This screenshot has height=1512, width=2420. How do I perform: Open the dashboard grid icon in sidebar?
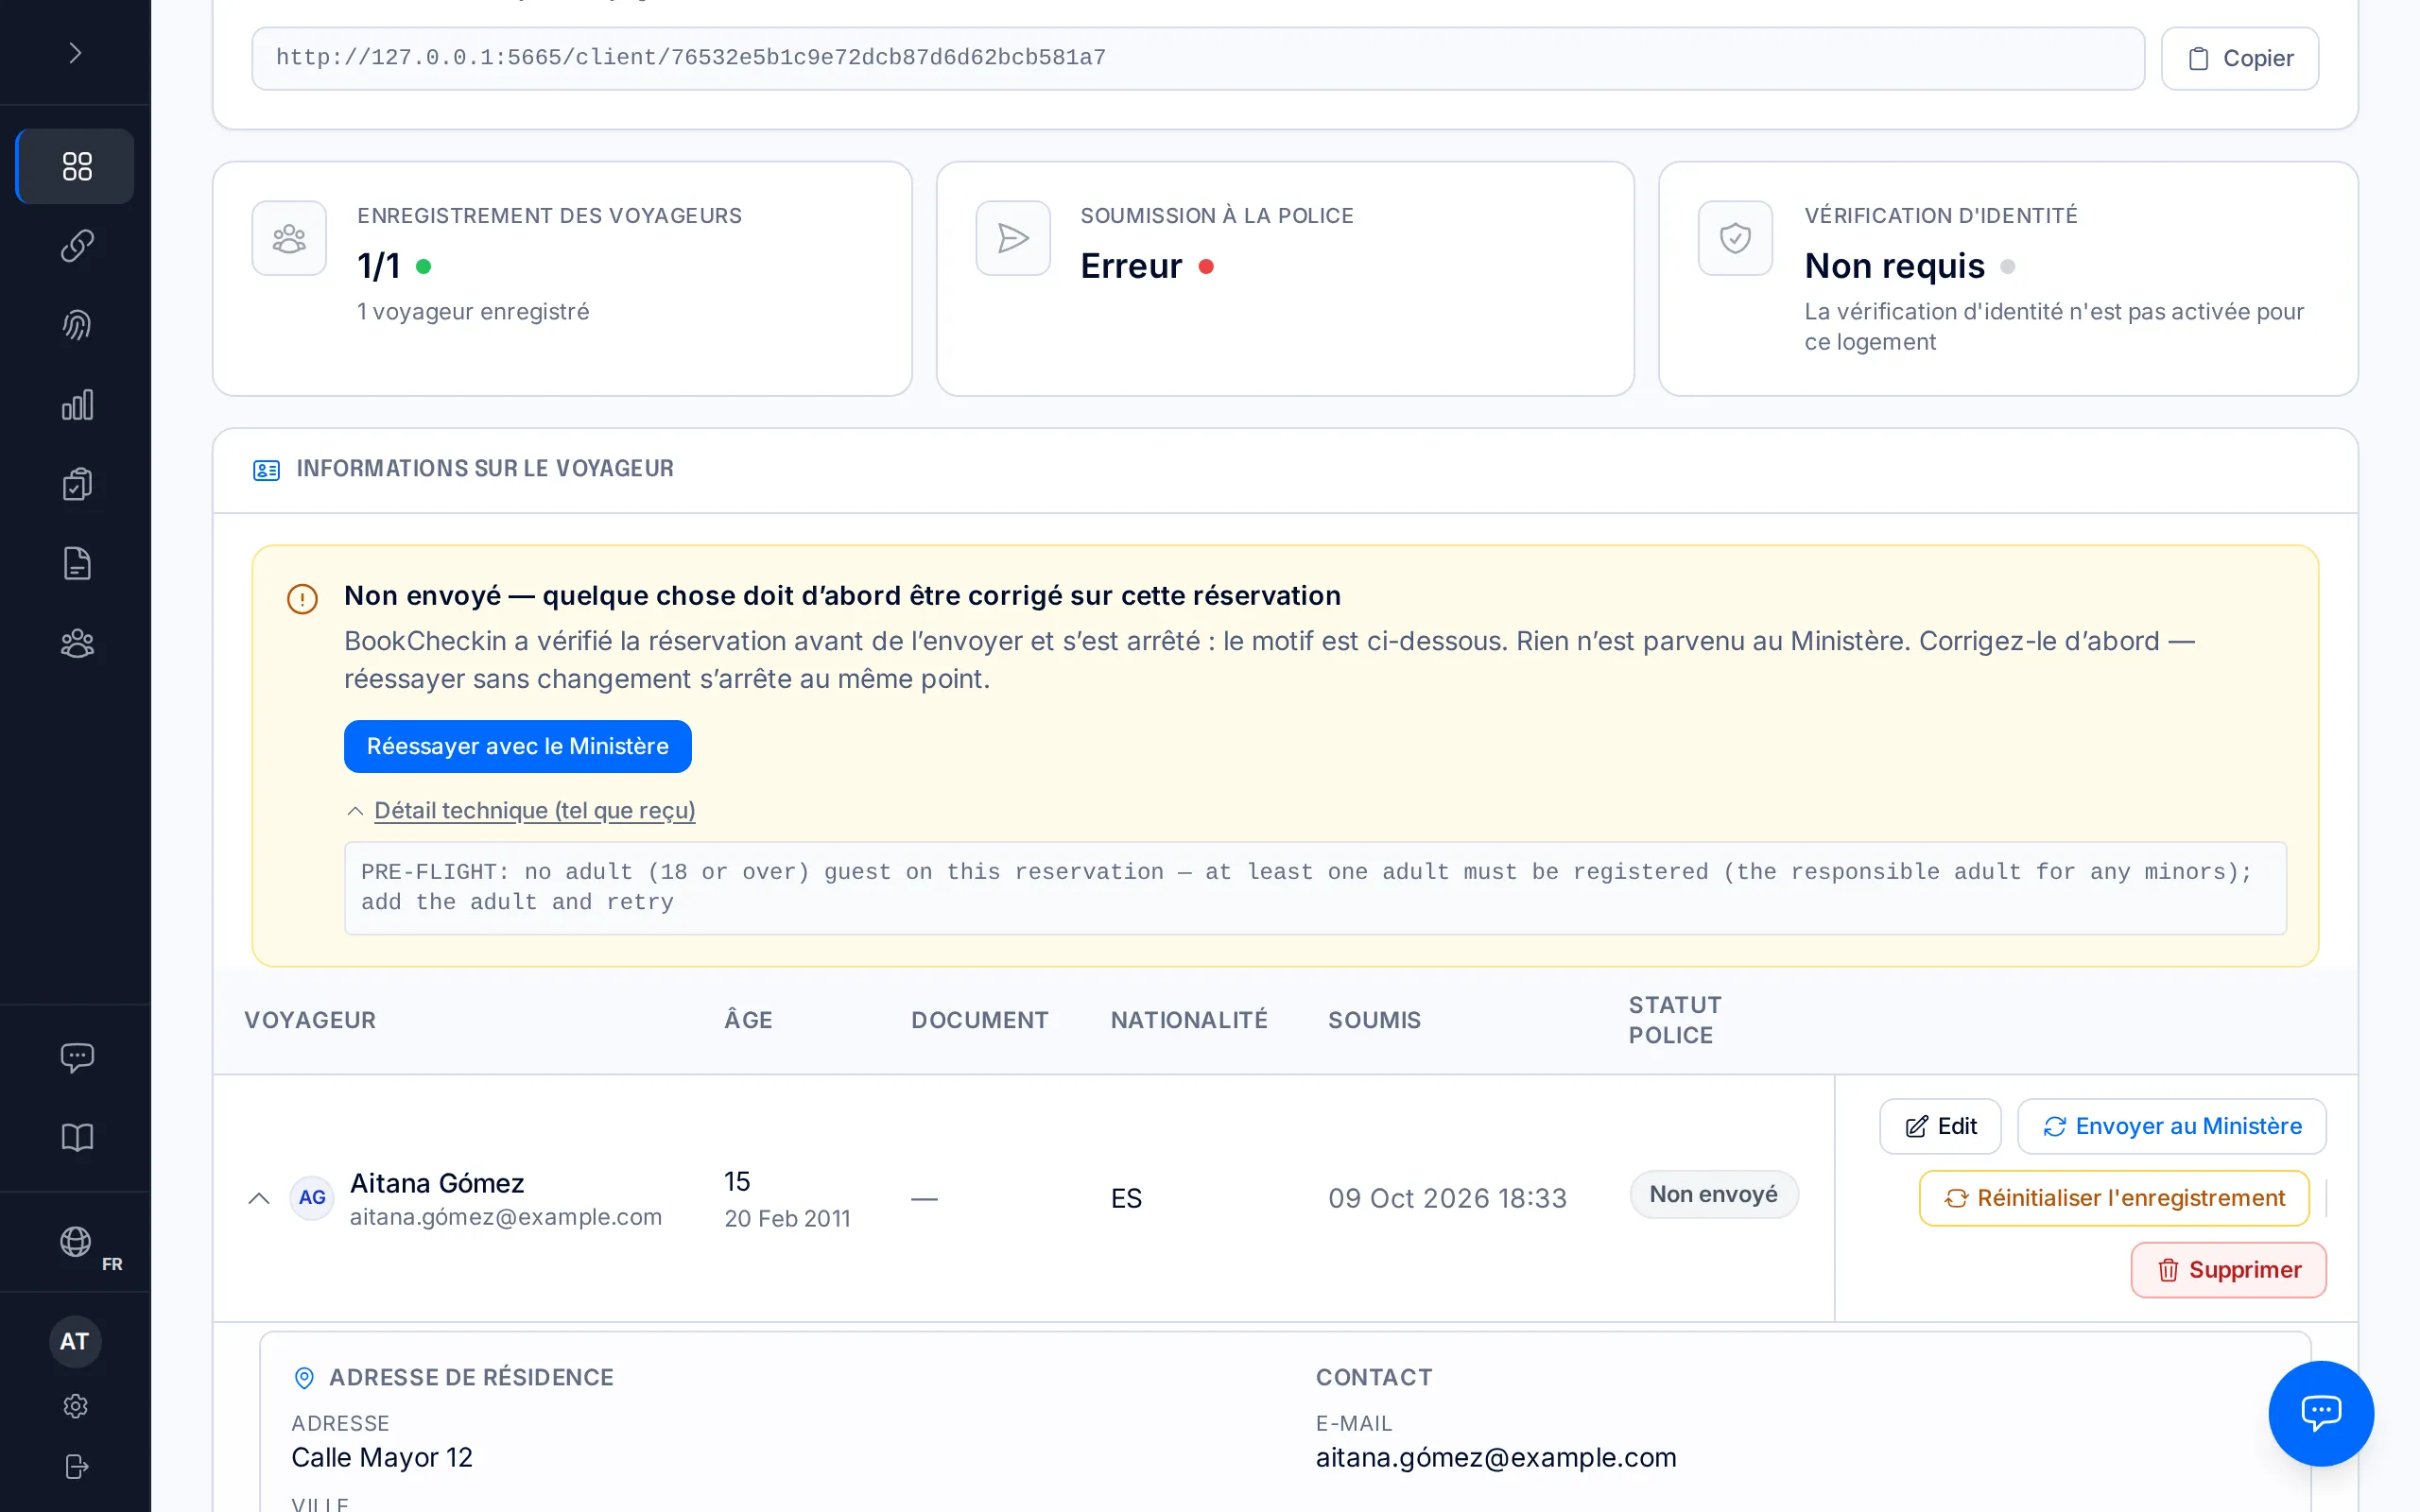[76, 166]
